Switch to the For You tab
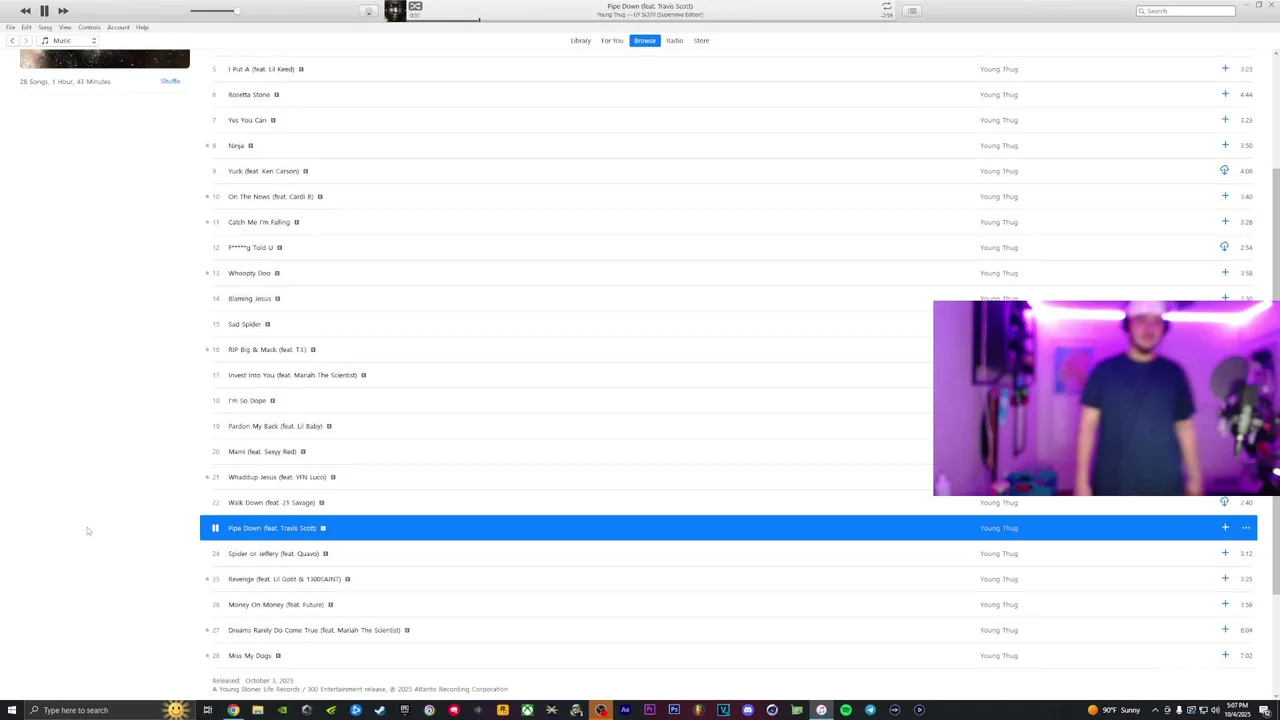 (x=612, y=41)
